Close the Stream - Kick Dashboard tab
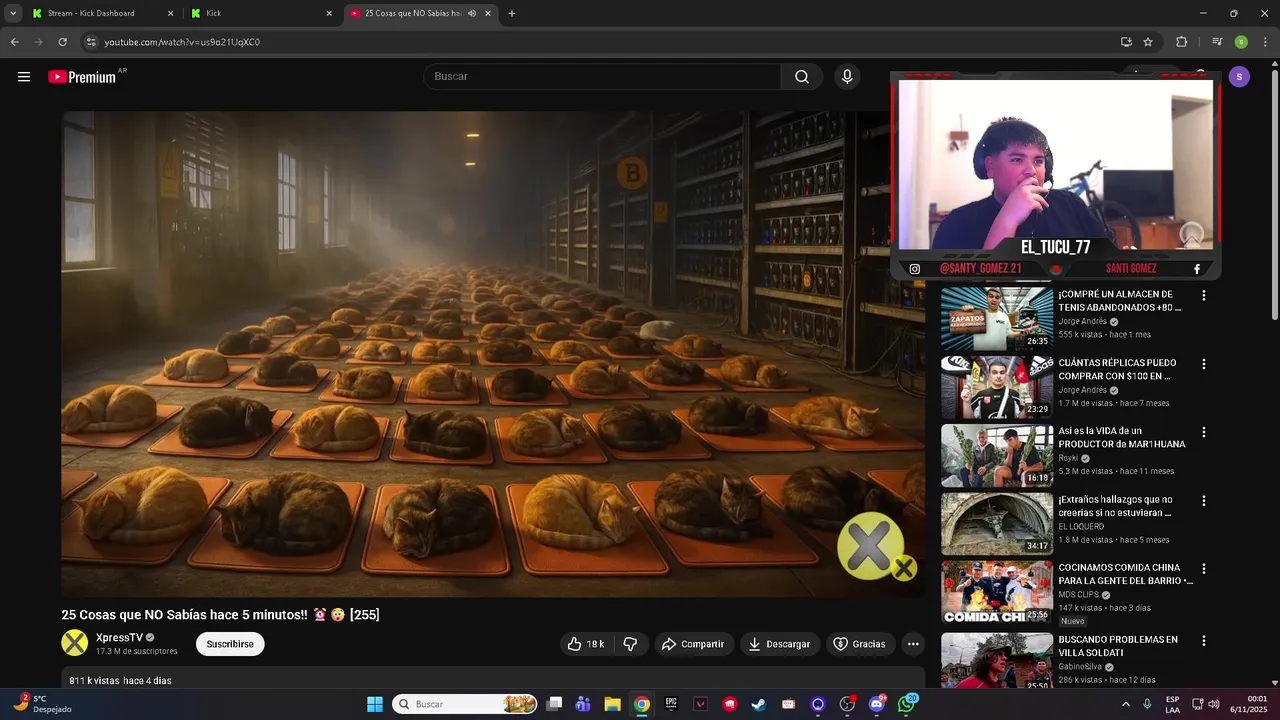 coord(170,13)
